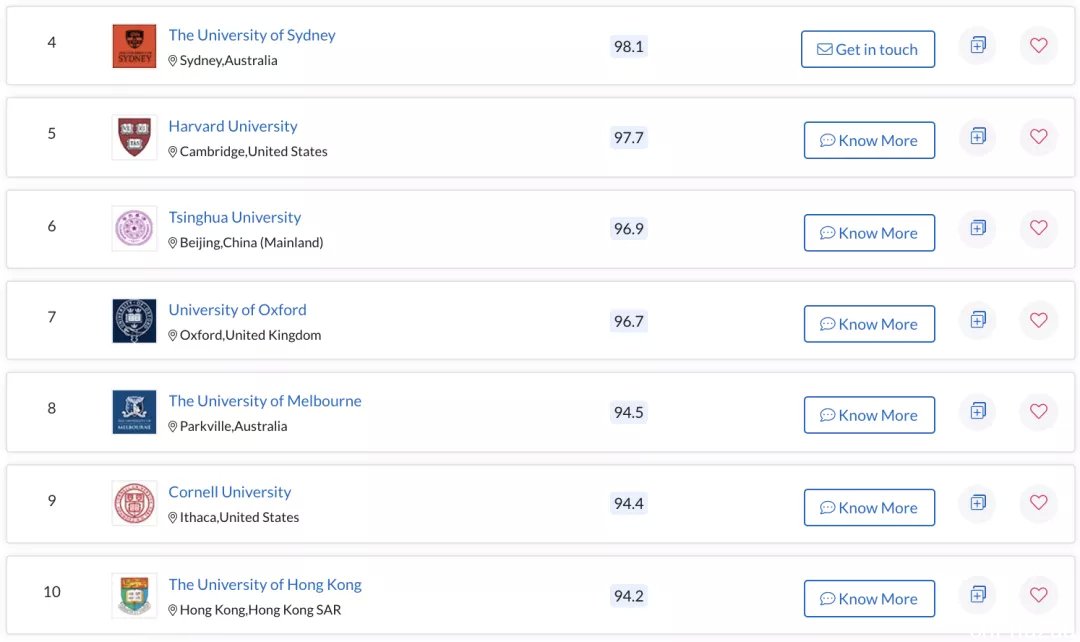
Task: Click Know More for University of Hong Kong
Action: [869, 599]
